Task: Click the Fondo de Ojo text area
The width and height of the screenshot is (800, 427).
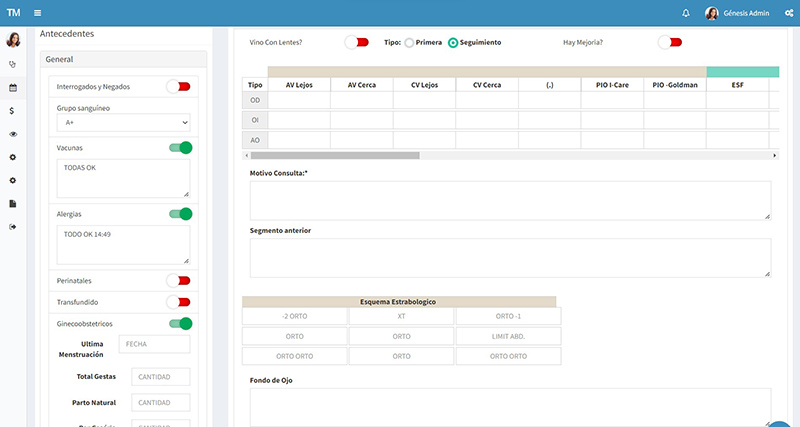Action: pyautogui.click(x=510, y=407)
